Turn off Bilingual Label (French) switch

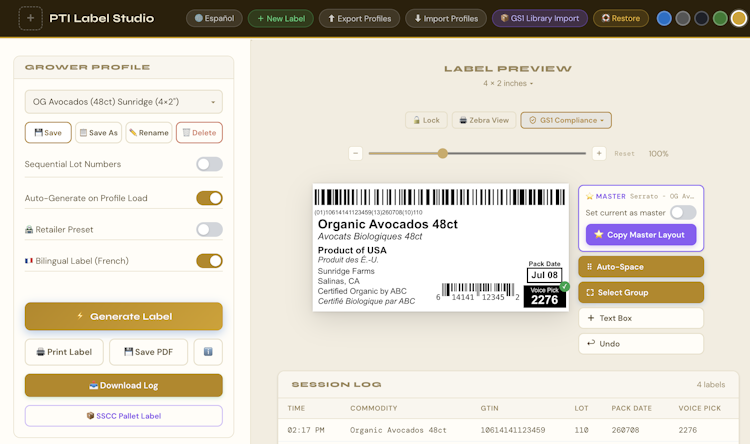(209, 261)
